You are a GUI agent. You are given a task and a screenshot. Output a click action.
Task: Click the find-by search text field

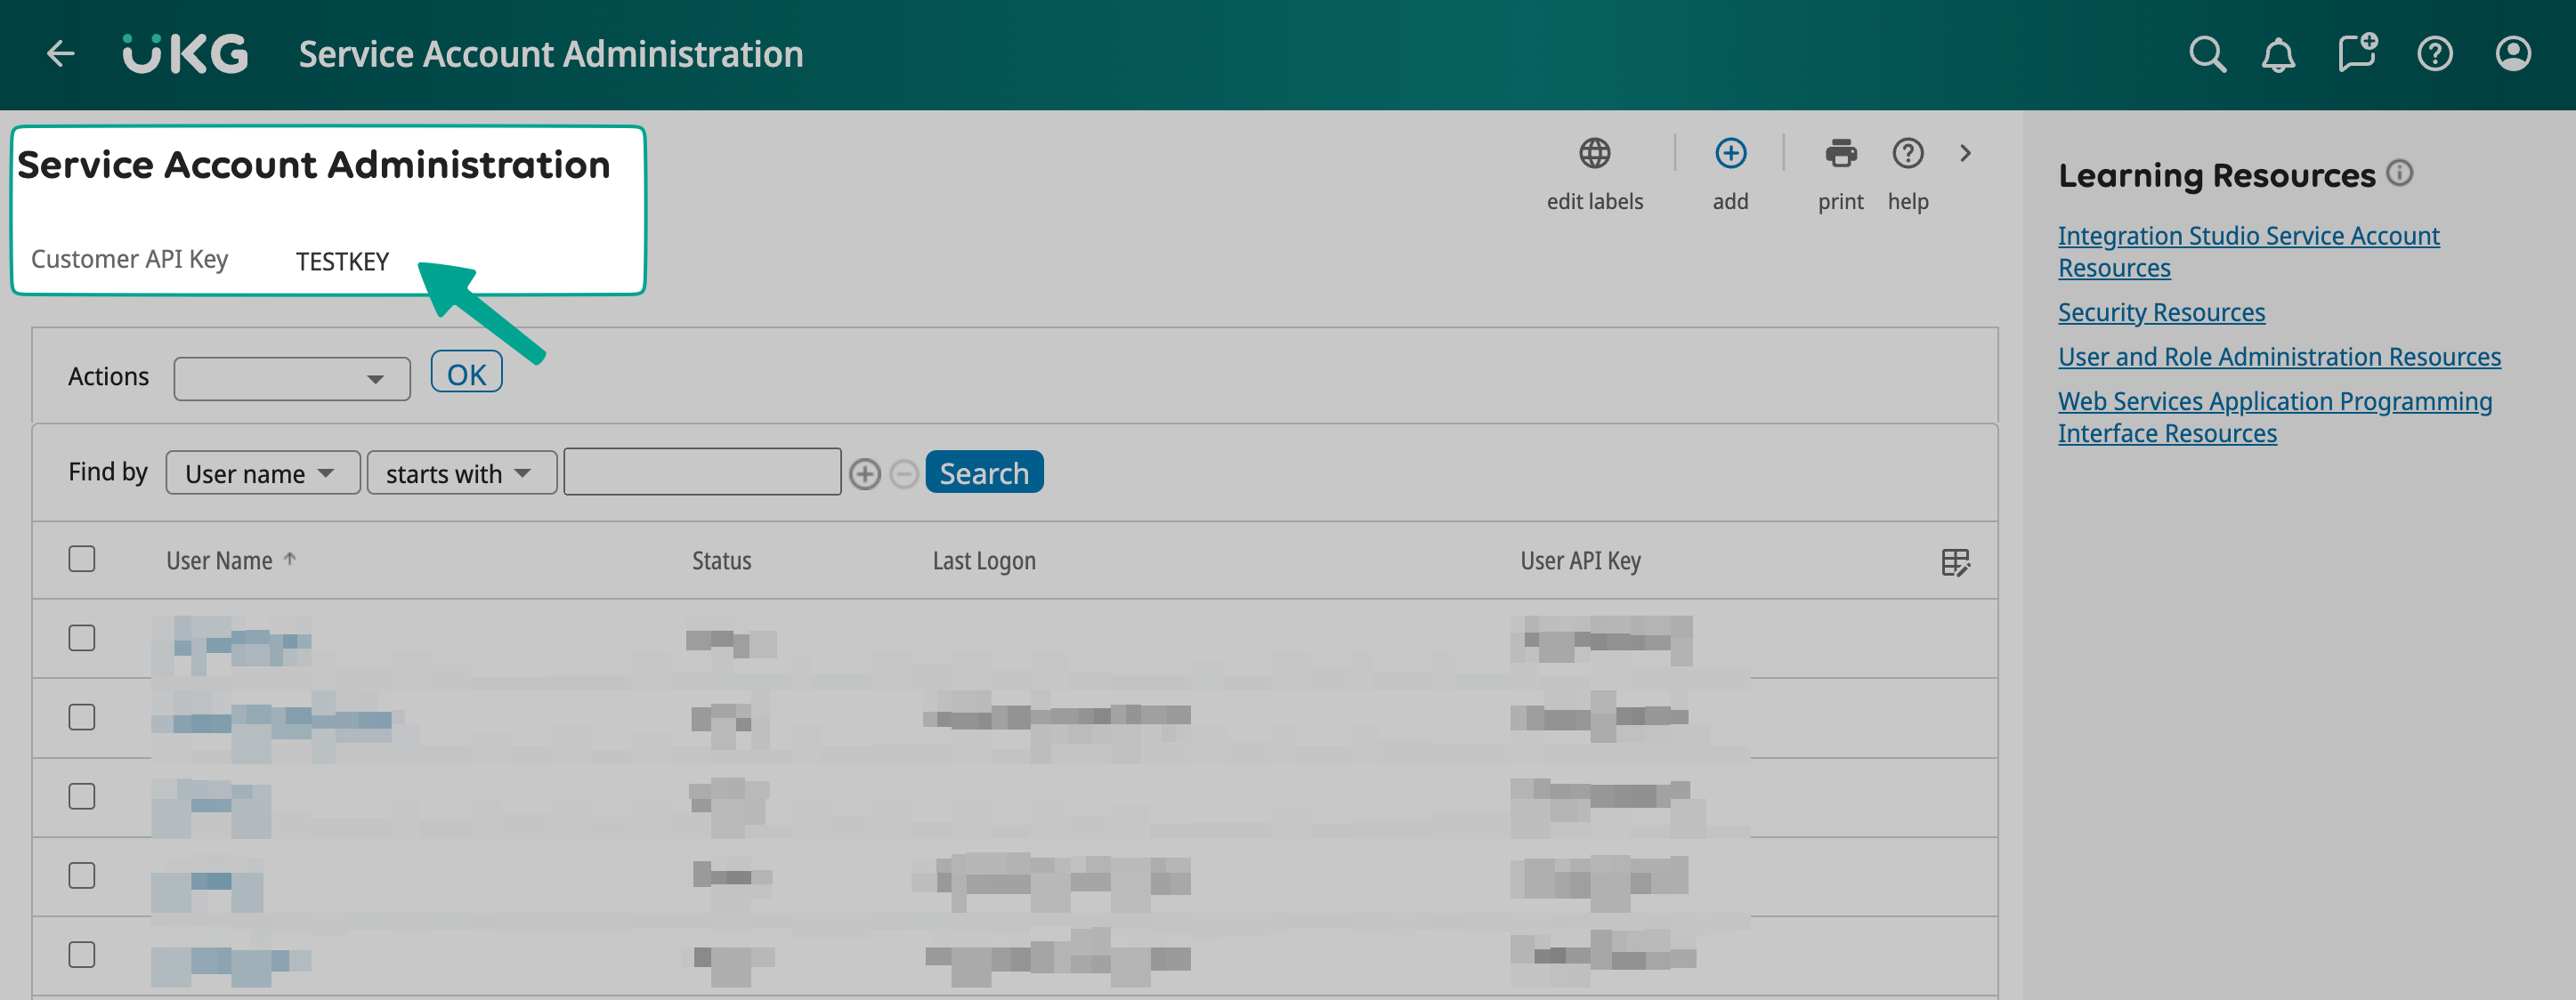(x=702, y=472)
